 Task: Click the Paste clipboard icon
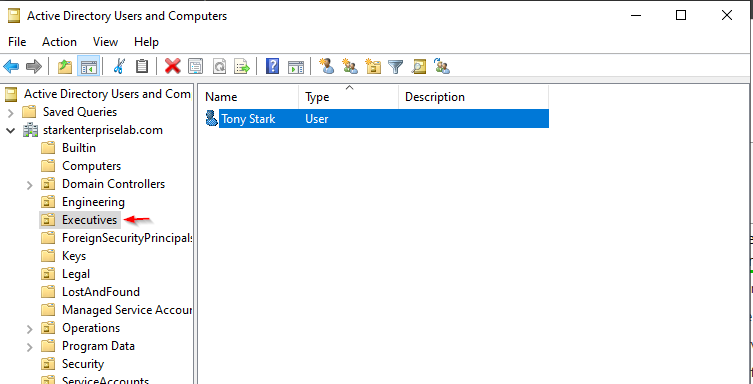pos(142,66)
